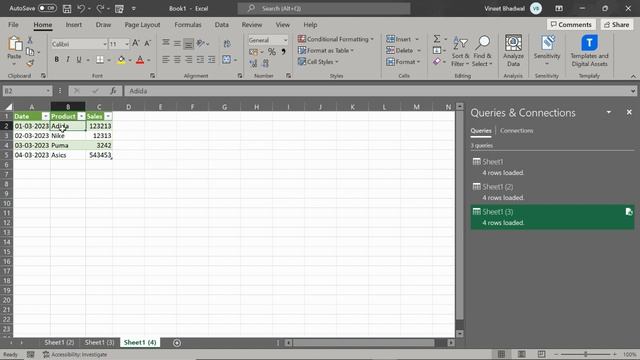Open Format as Table
Viewport: 640px width, 360px height.
point(326,51)
